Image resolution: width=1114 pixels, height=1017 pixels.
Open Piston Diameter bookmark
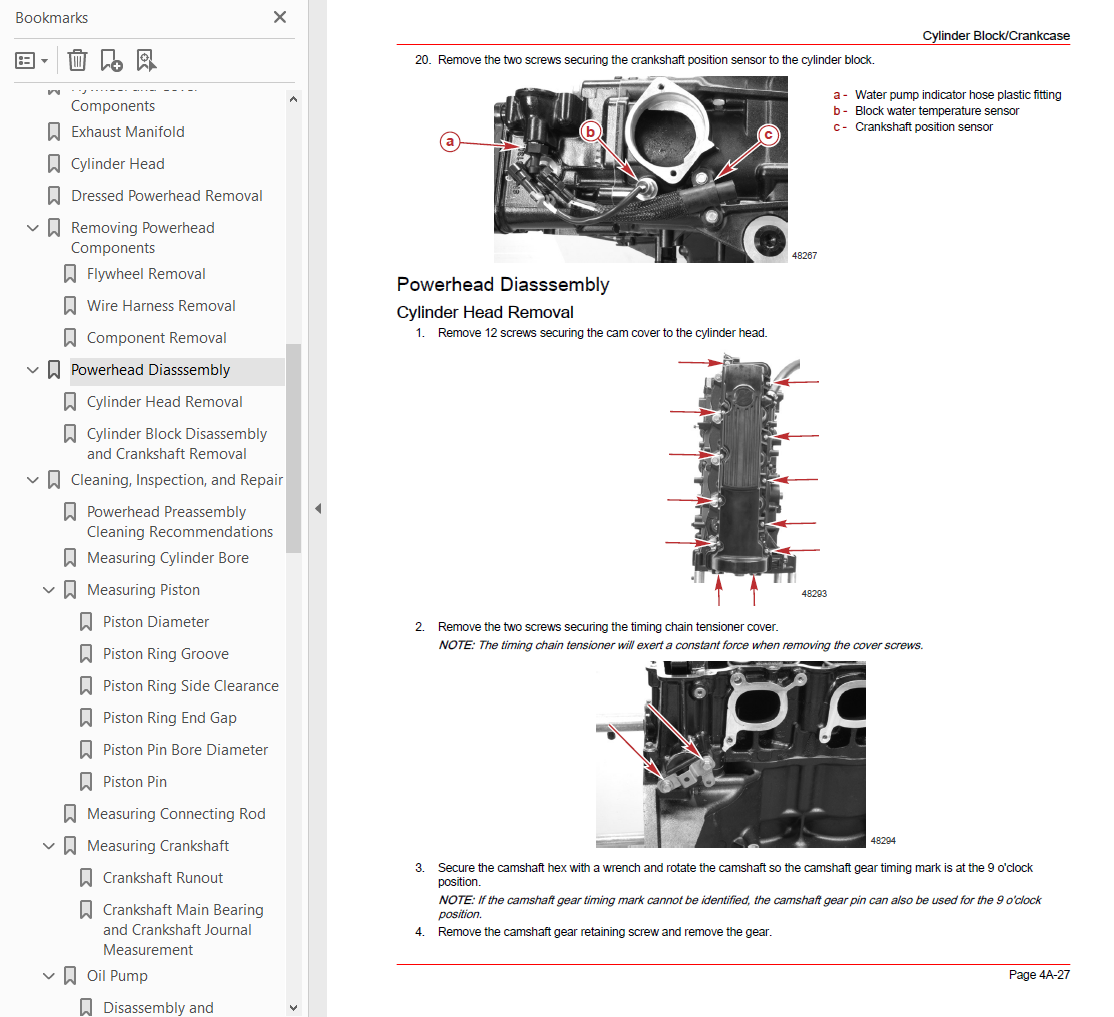(x=156, y=622)
